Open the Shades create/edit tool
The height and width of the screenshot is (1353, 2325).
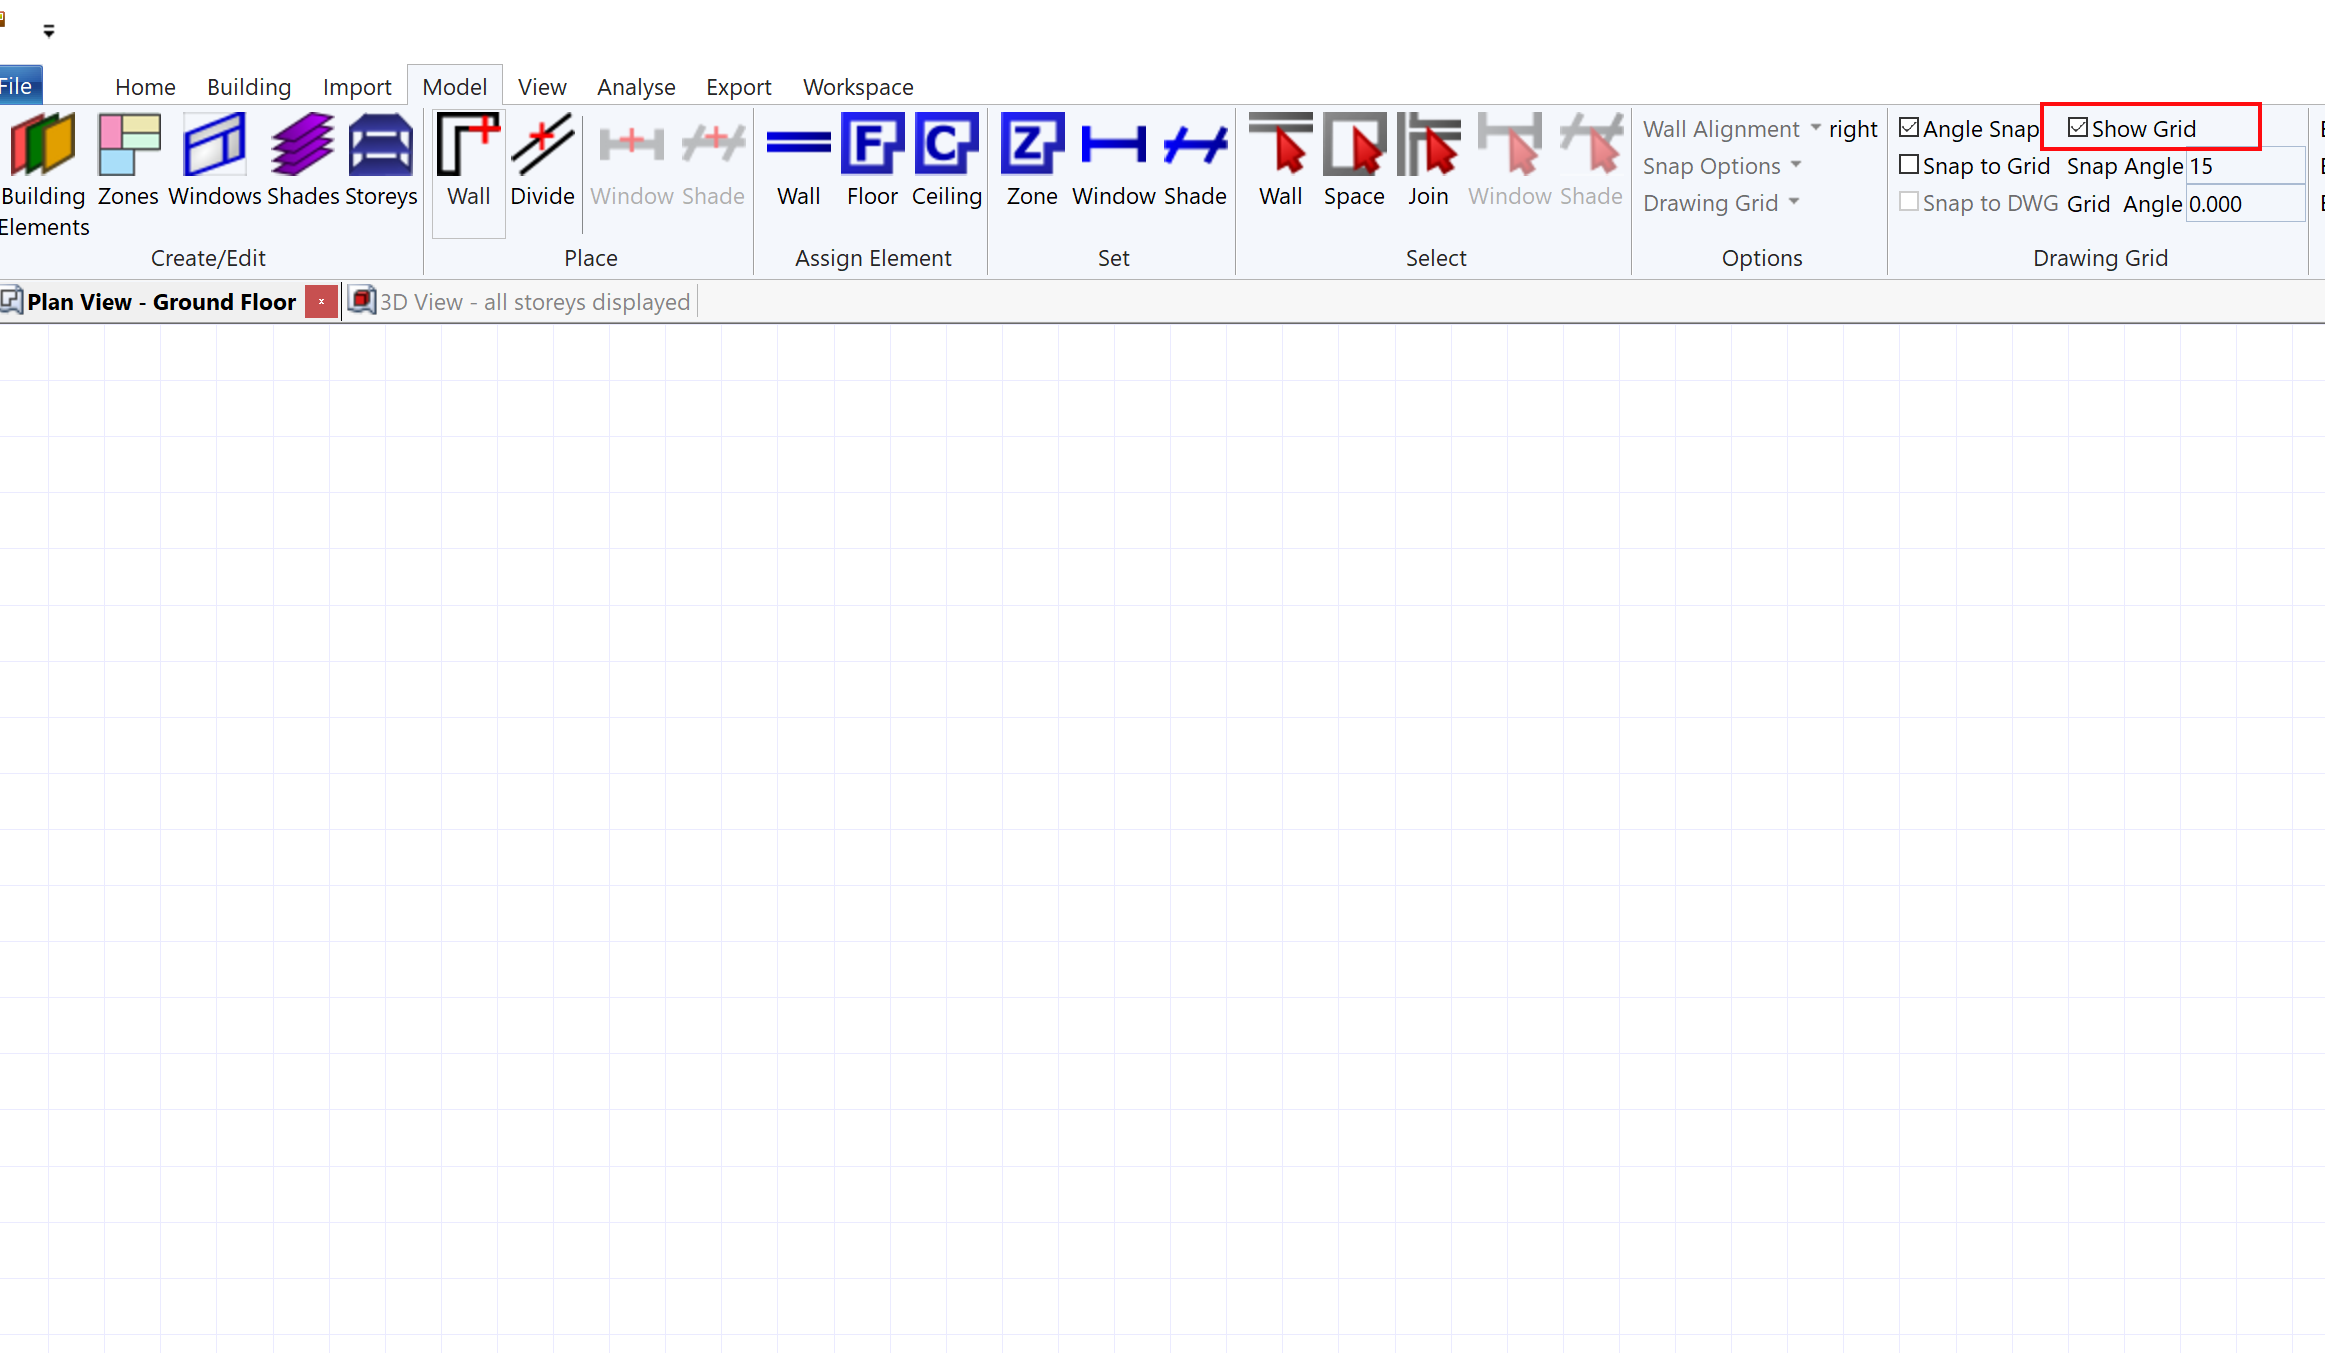point(302,160)
